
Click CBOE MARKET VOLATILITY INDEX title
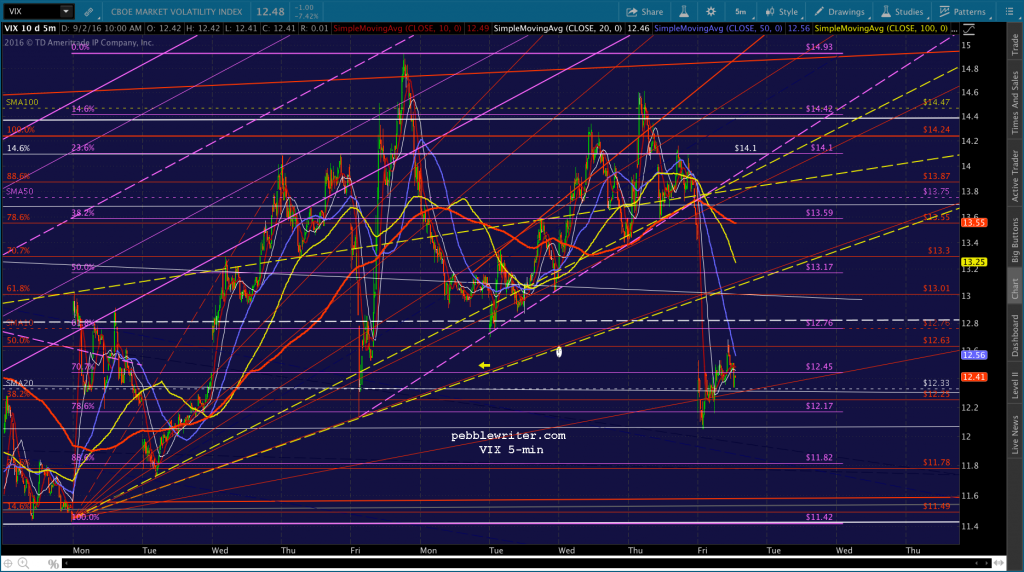coord(176,12)
